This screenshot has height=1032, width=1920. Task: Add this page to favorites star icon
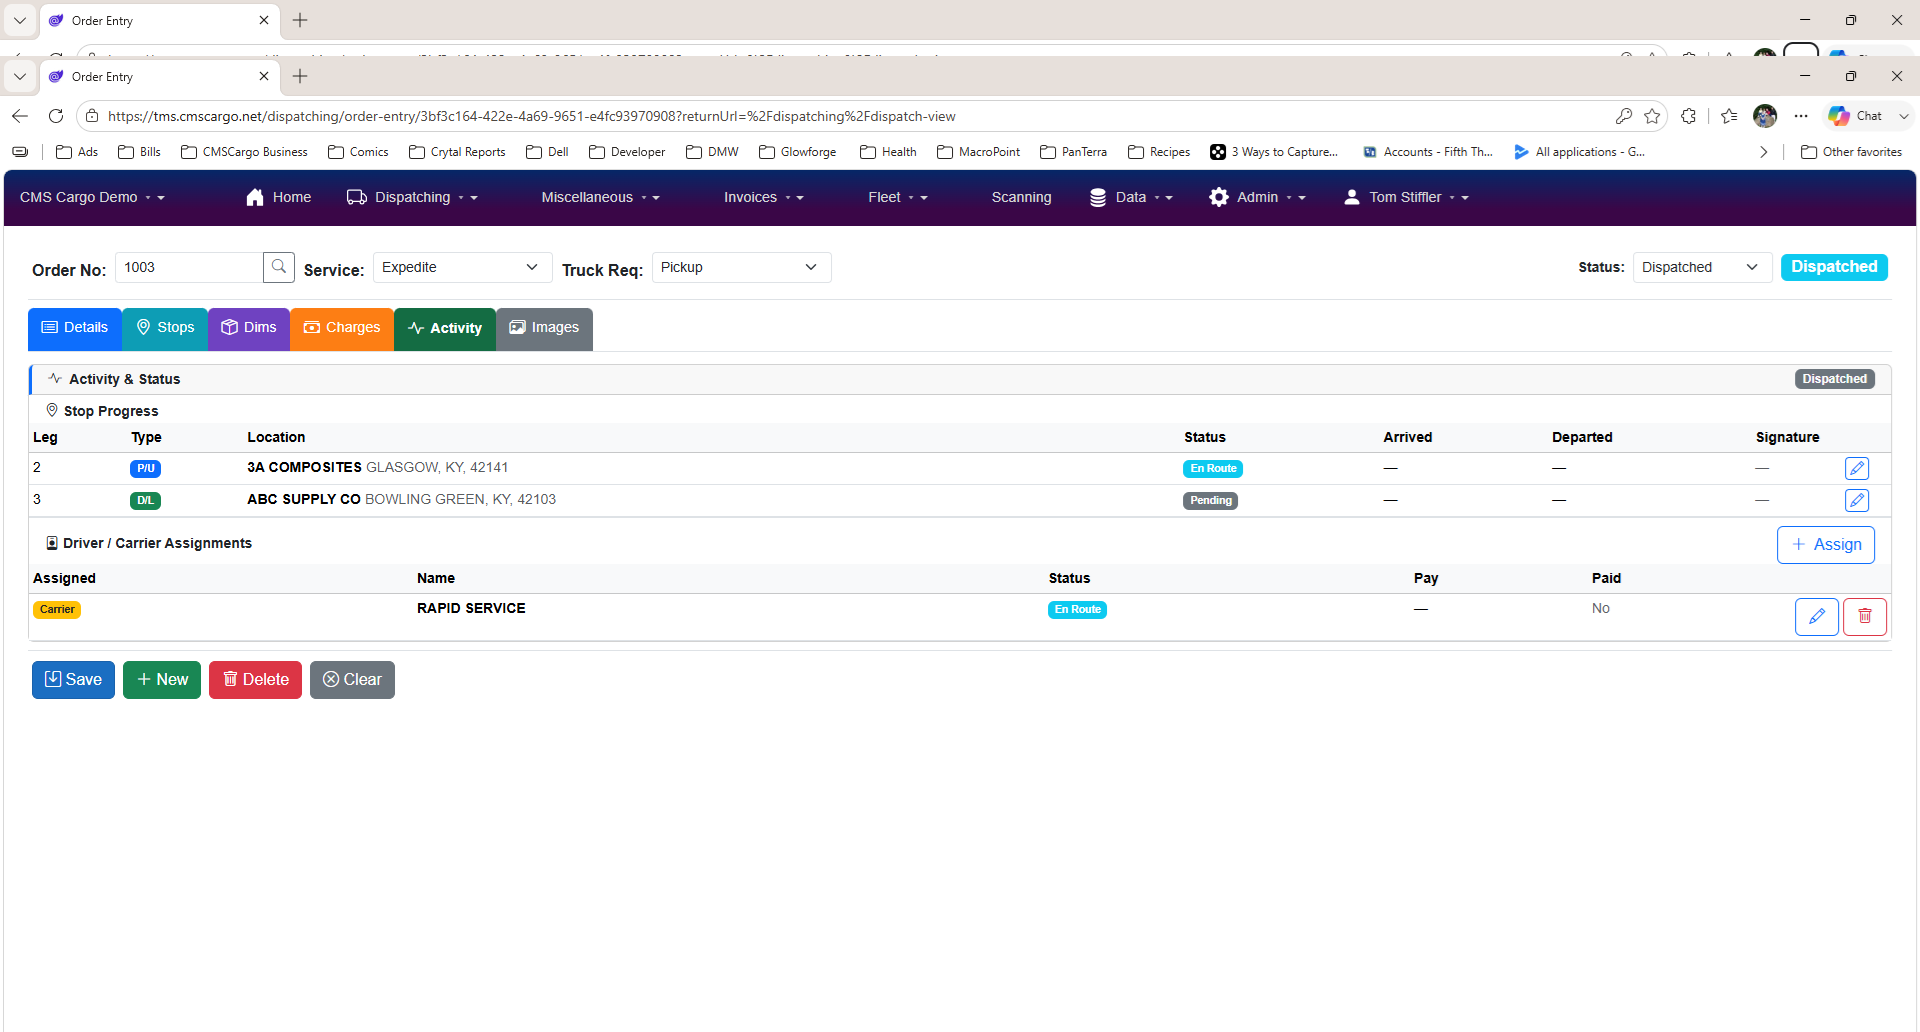click(x=1652, y=116)
